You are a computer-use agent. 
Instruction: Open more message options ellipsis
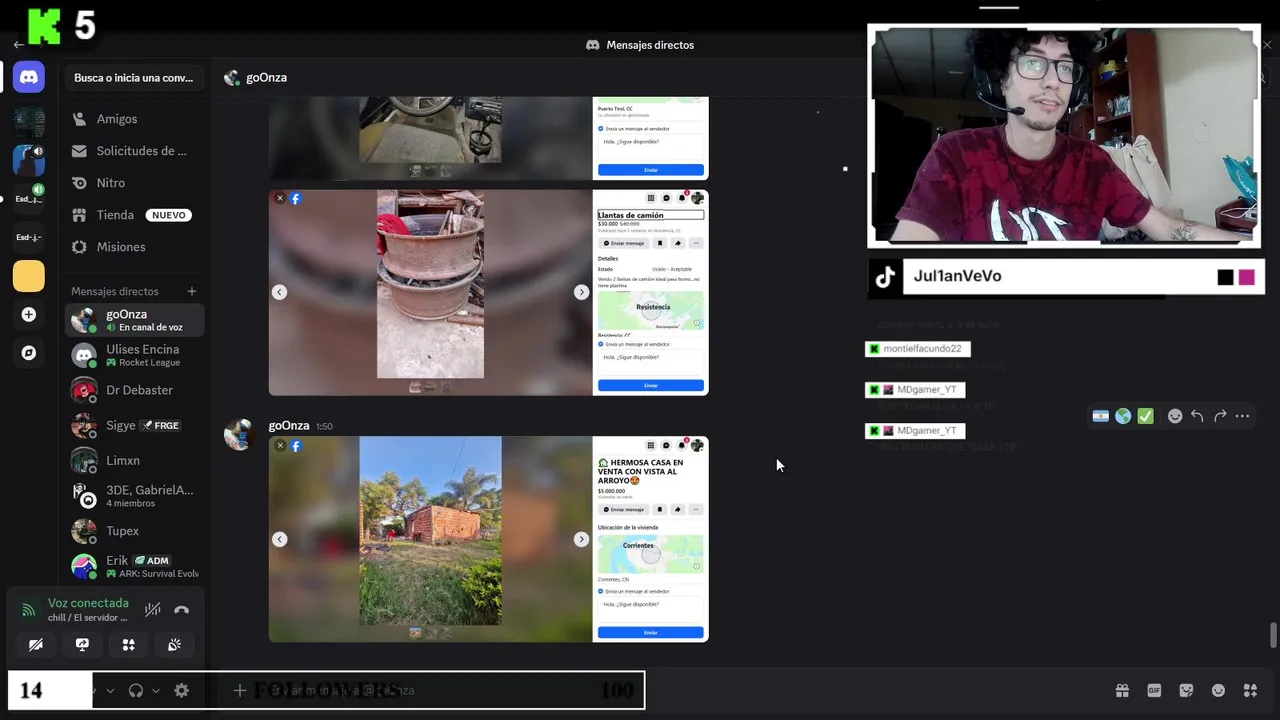1242,416
